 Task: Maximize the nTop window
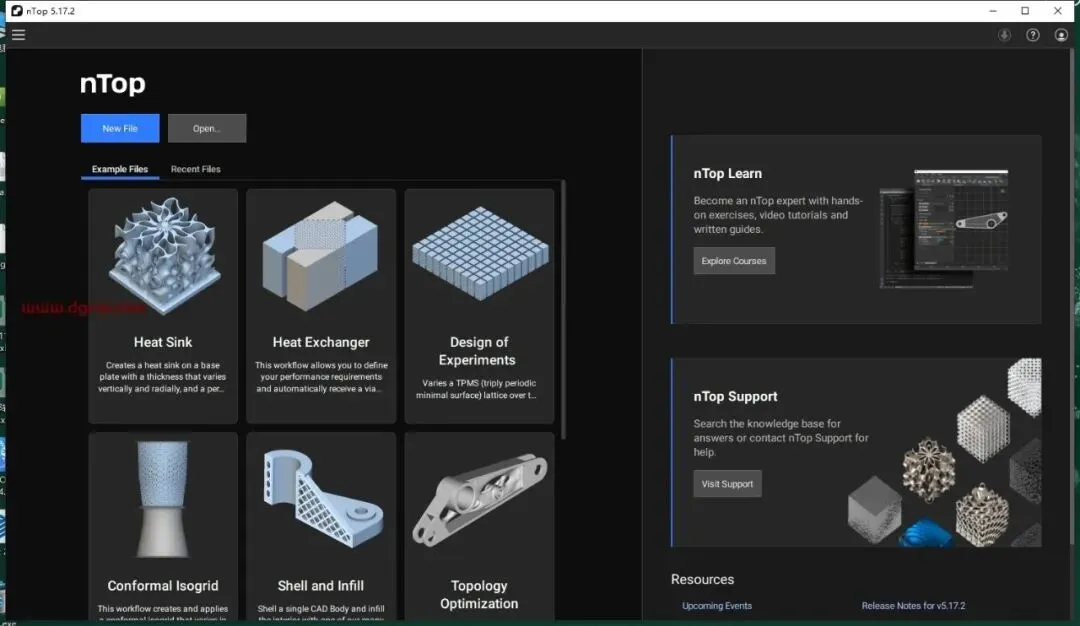1025,11
